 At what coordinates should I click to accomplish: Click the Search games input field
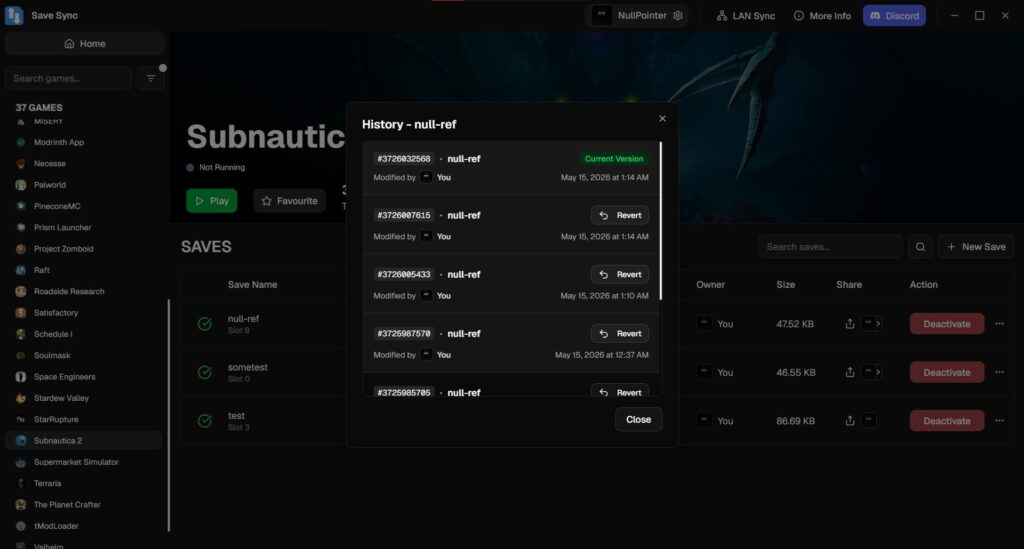click(x=68, y=78)
